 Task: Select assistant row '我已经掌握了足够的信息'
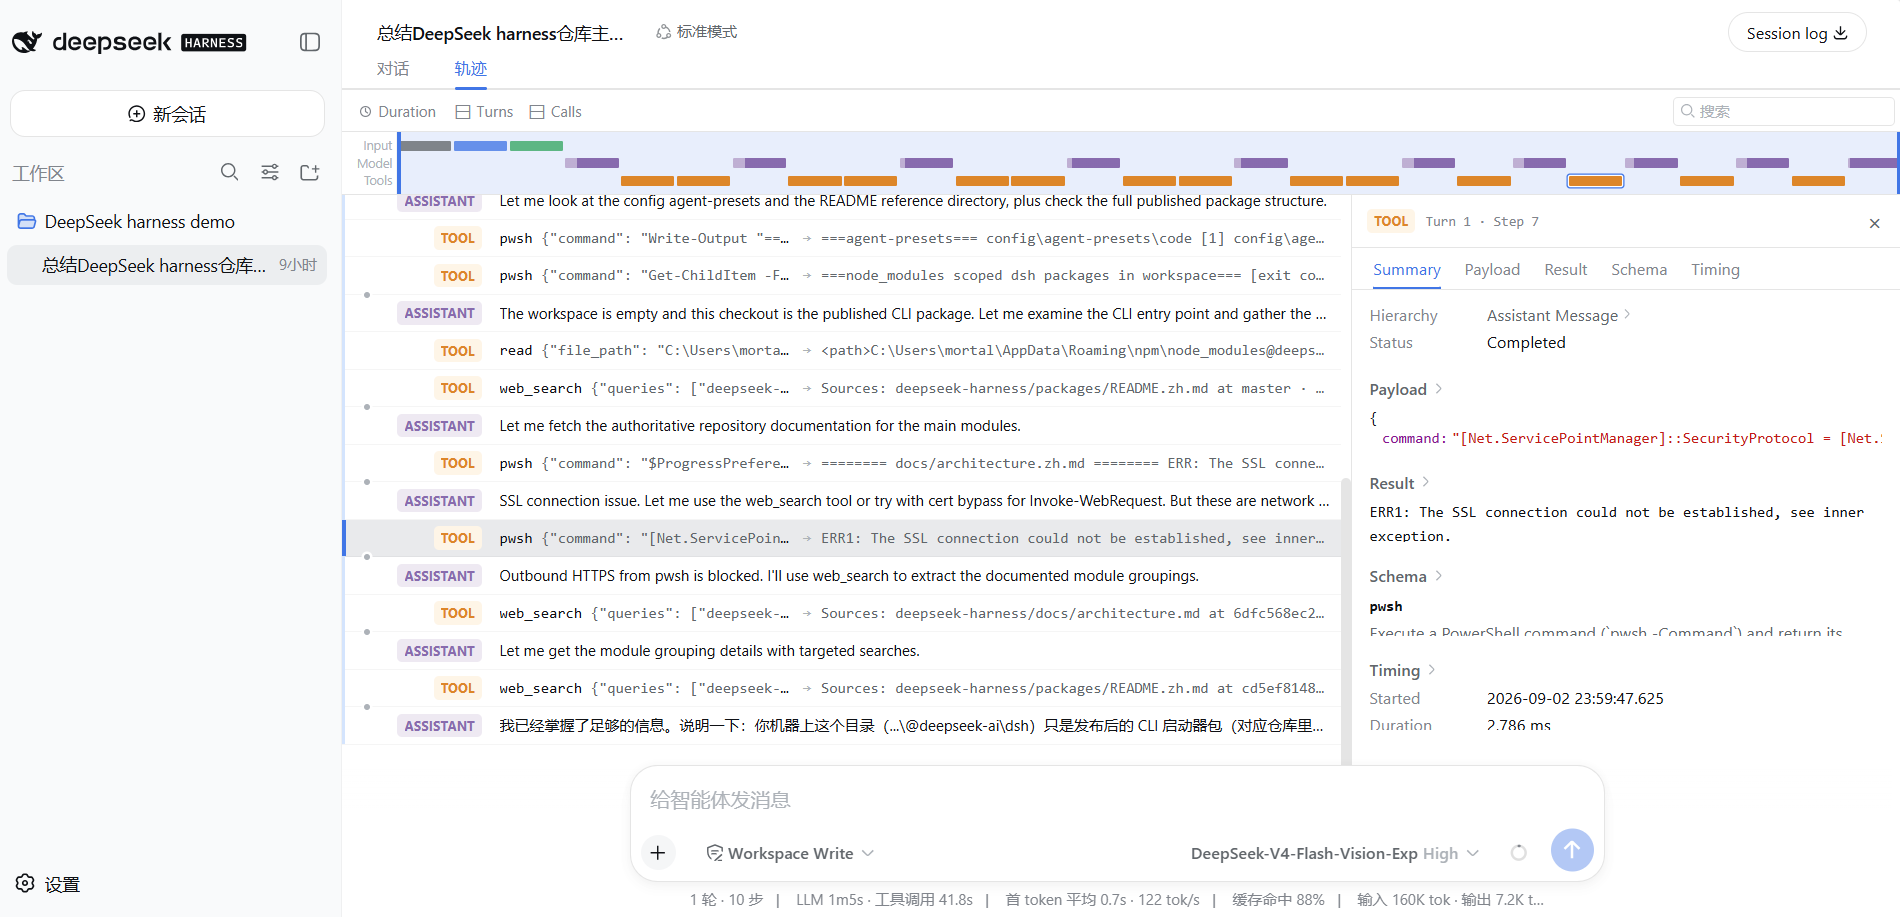(x=842, y=726)
